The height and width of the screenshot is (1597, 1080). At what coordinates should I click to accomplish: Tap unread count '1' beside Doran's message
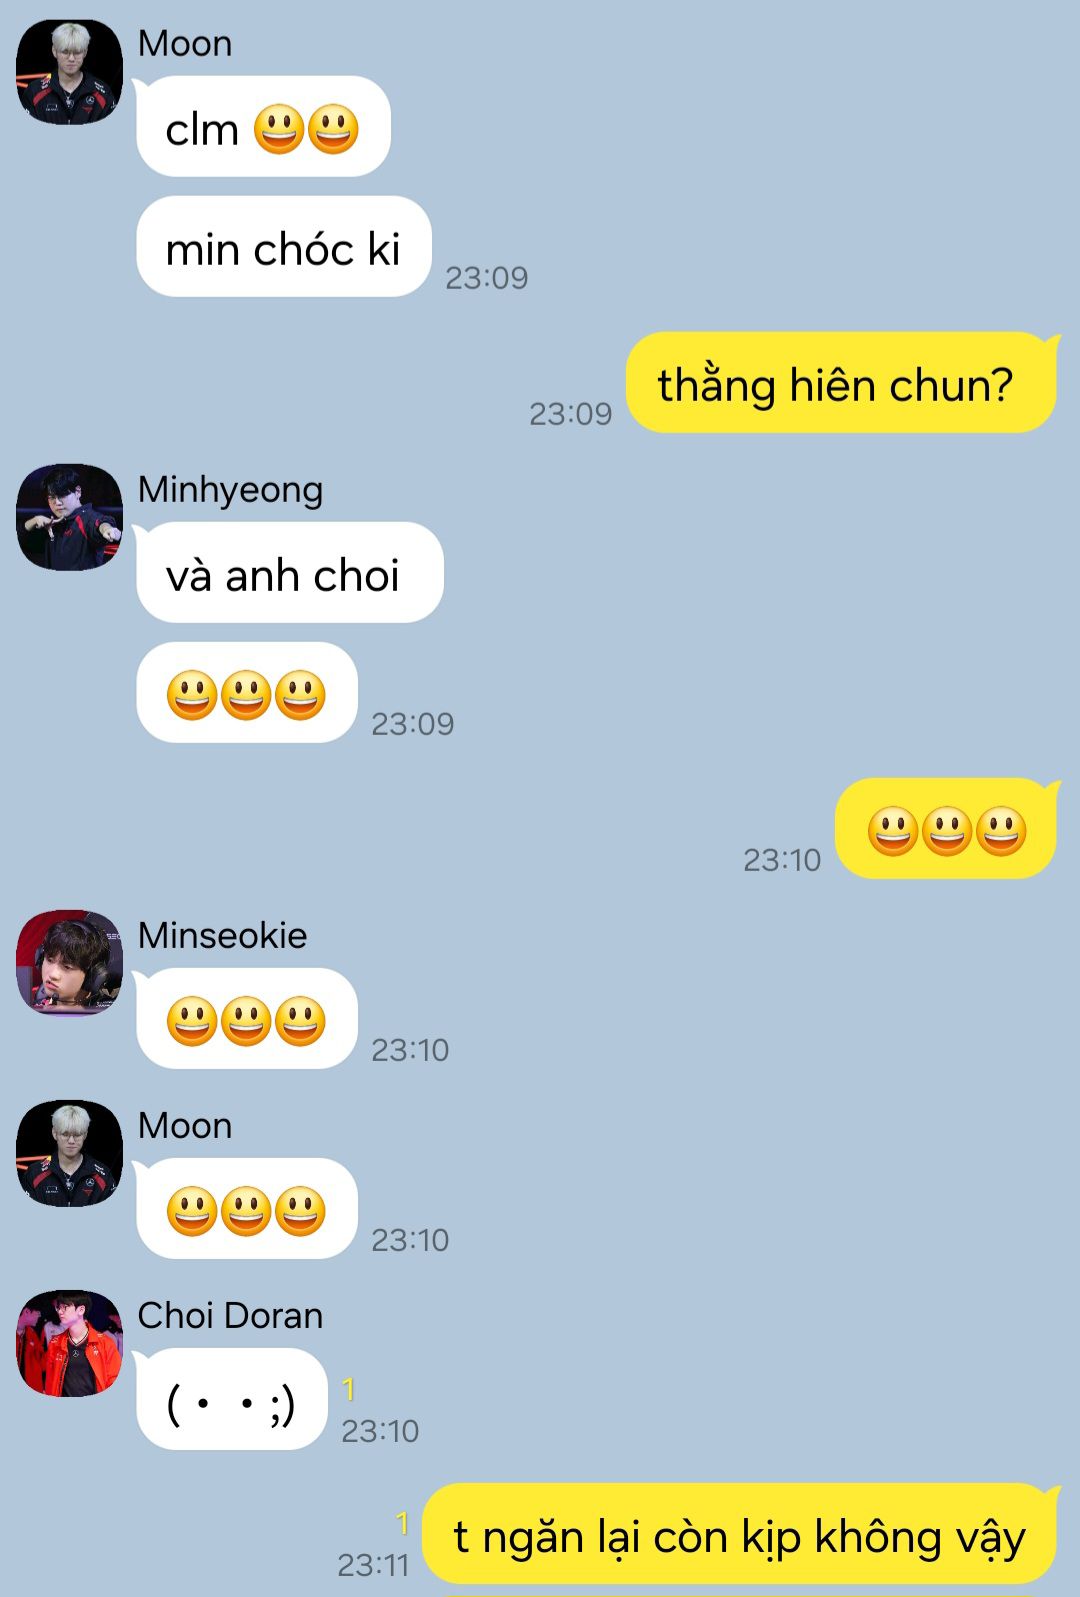point(348,1389)
